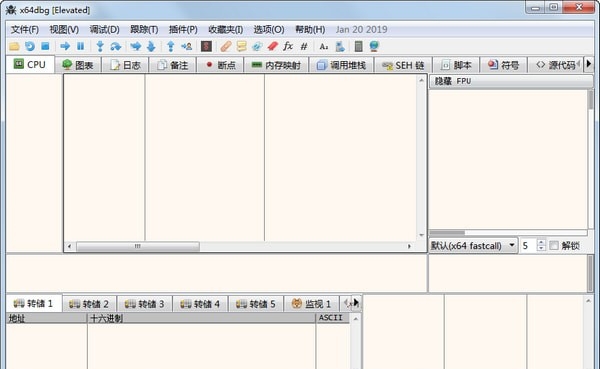The image size is (600, 369).
Task: Switch to the 日志 log tab
Action: 125,65
